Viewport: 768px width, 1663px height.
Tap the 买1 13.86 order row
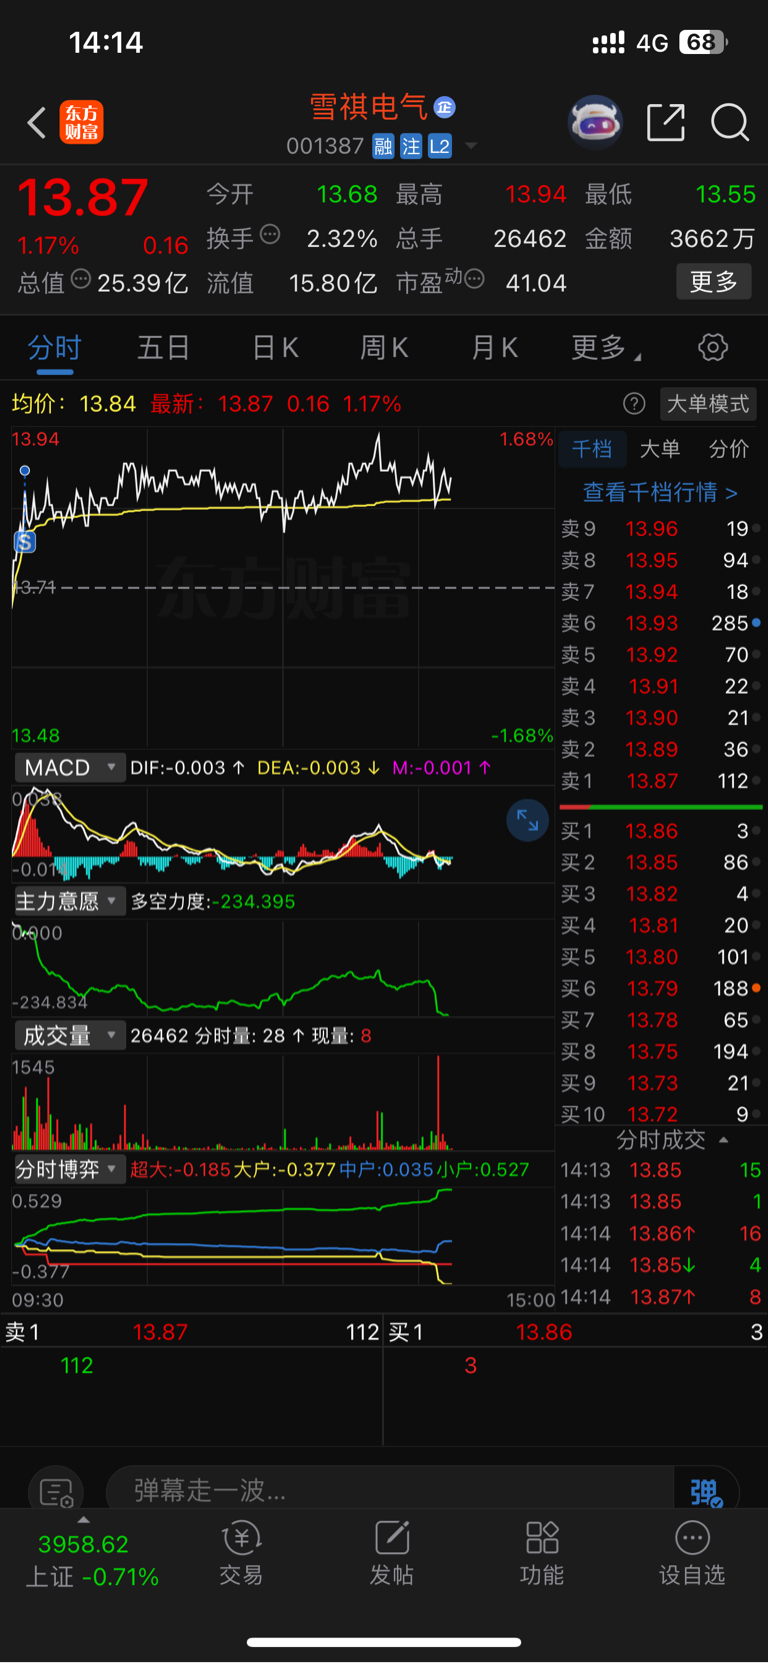pos(660,831)
